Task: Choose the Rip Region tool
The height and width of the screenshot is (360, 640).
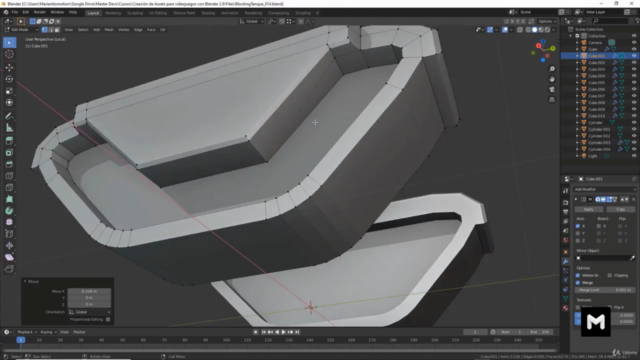Action: point(9,269)
